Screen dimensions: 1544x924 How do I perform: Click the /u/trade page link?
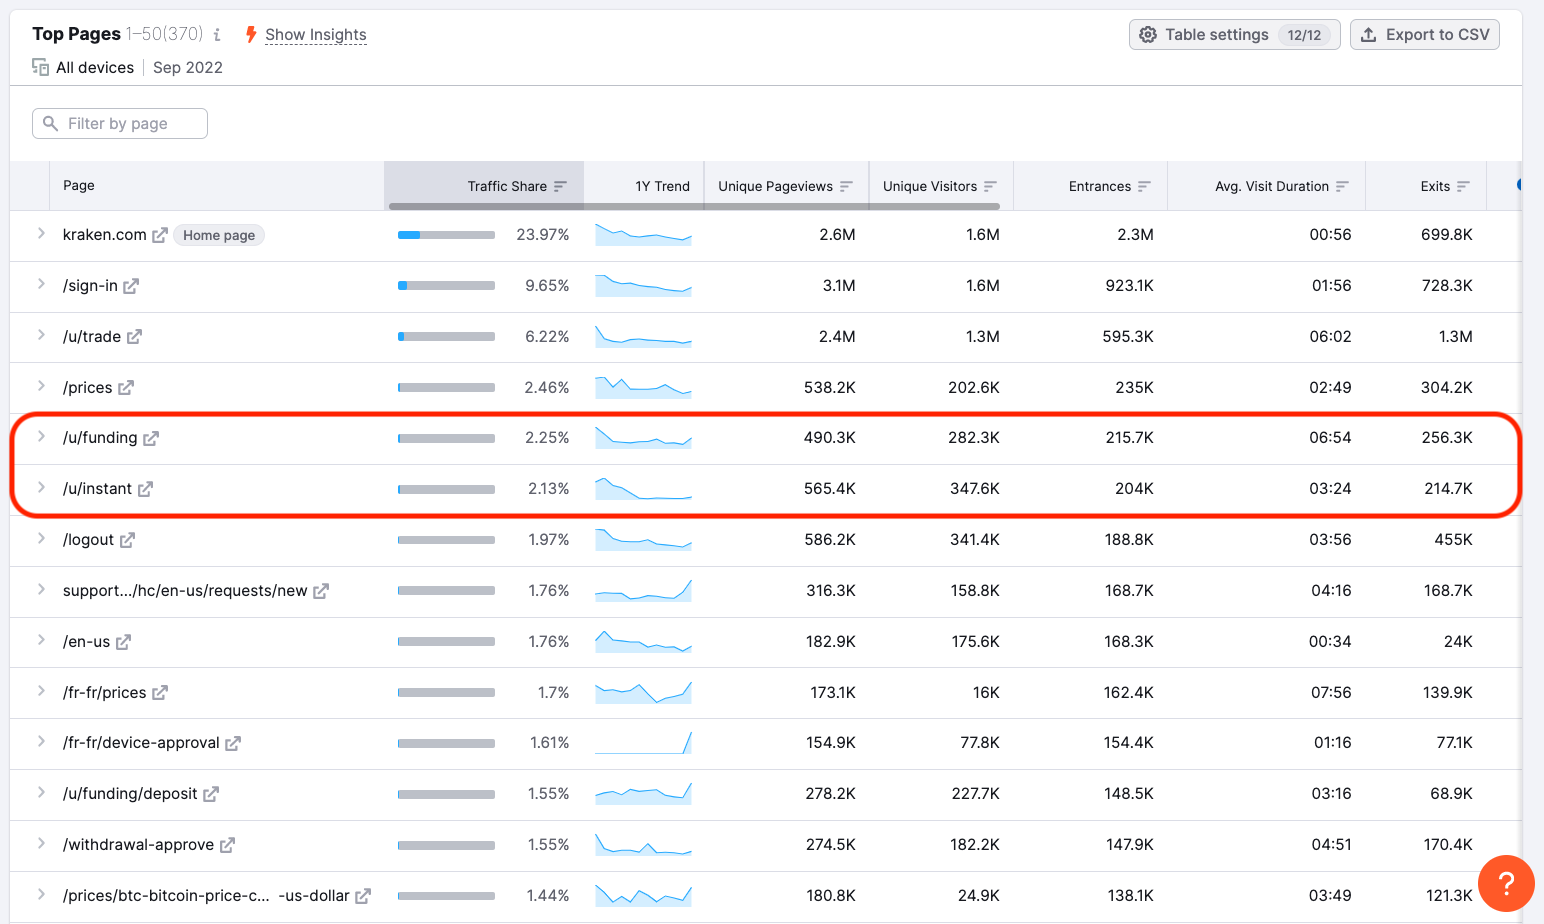point(92,337)
